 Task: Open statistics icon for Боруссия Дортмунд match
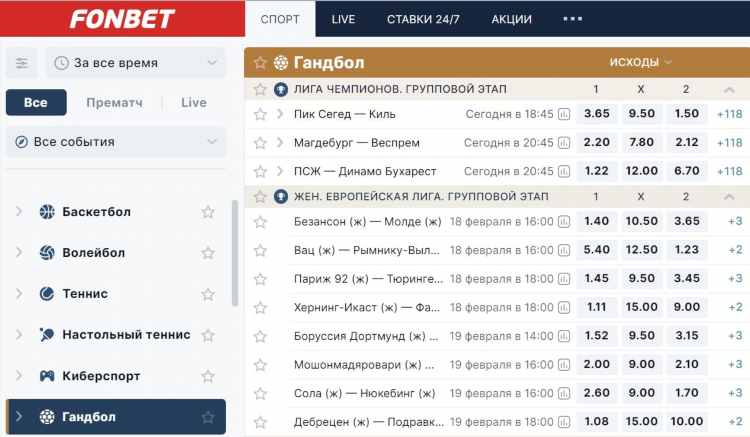(564, 337)
